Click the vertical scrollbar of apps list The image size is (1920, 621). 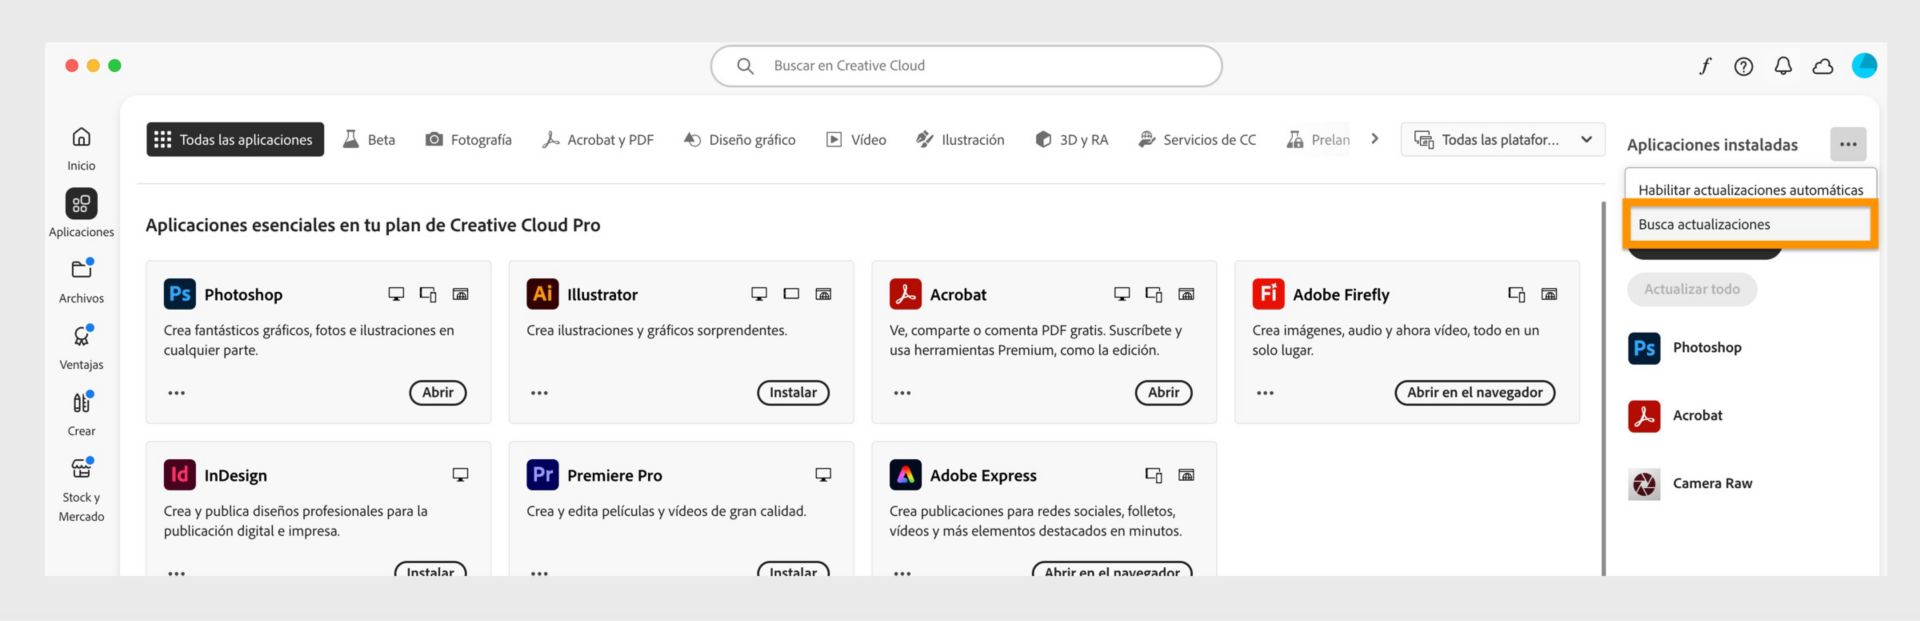pyautogui.click(x=1604, y=388)
